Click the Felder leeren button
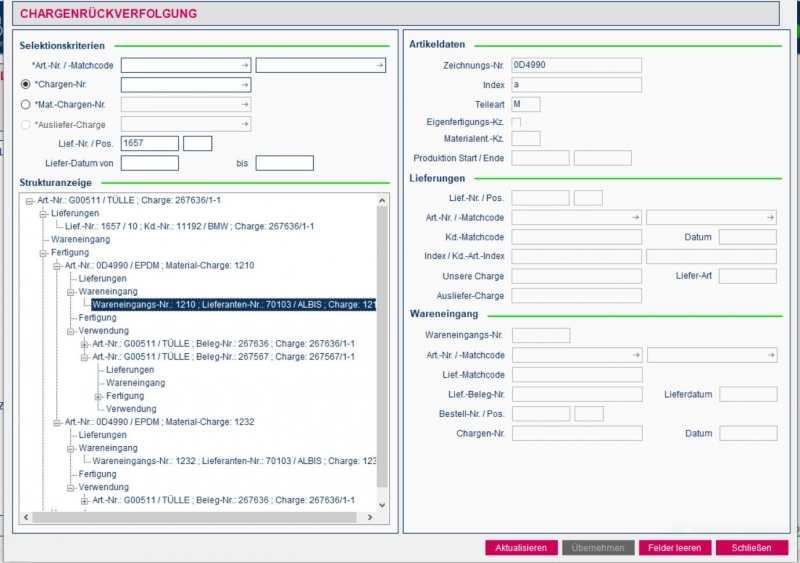 tap(675, 548)
